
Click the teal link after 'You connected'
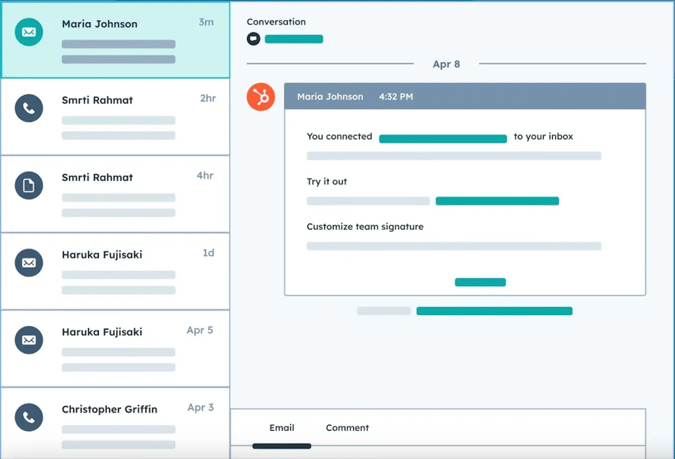(x=442, y=139)
